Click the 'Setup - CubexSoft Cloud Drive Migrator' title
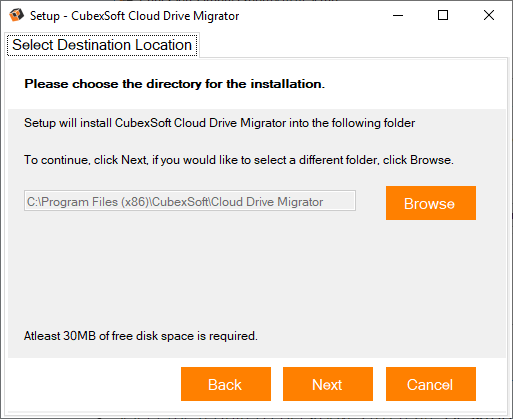This screenshot has height=419, width=513. (134, 16)
